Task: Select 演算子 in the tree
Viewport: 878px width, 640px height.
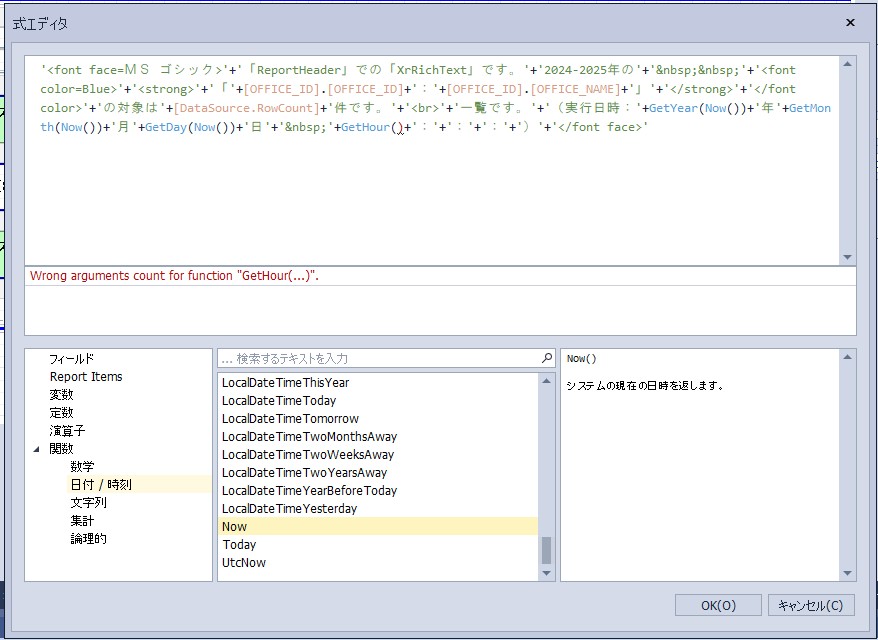Action: click(67, 430)
